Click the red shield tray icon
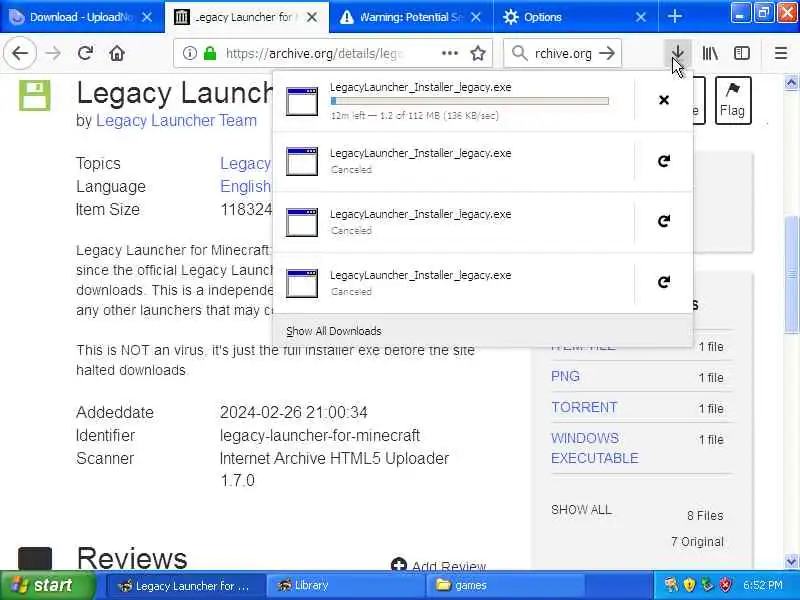The height and width of the screenshot is (600, 800). (x=725, y=585)
